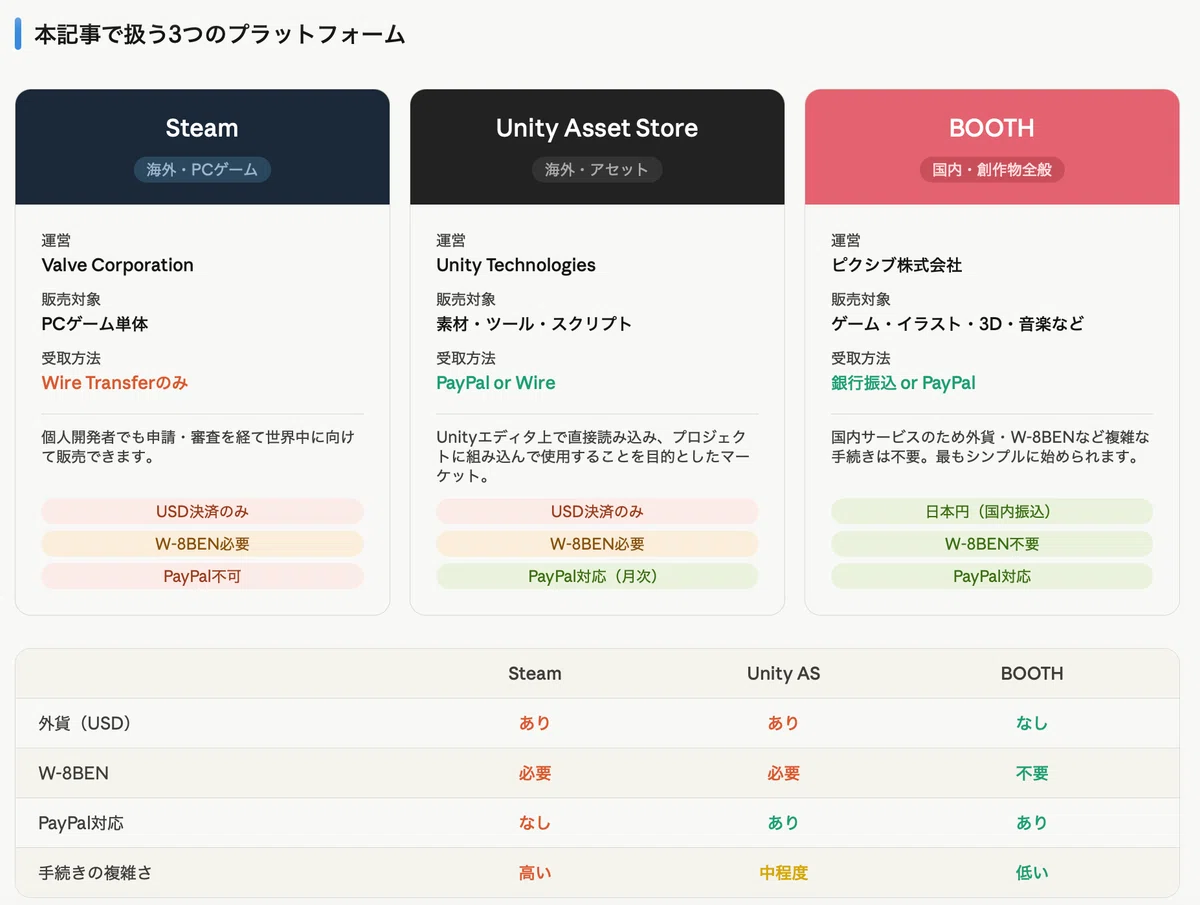Viewport: 1200px width, 905px height.
Task: Click USD決済のみ pill in the Steam card
Action: 202,511
